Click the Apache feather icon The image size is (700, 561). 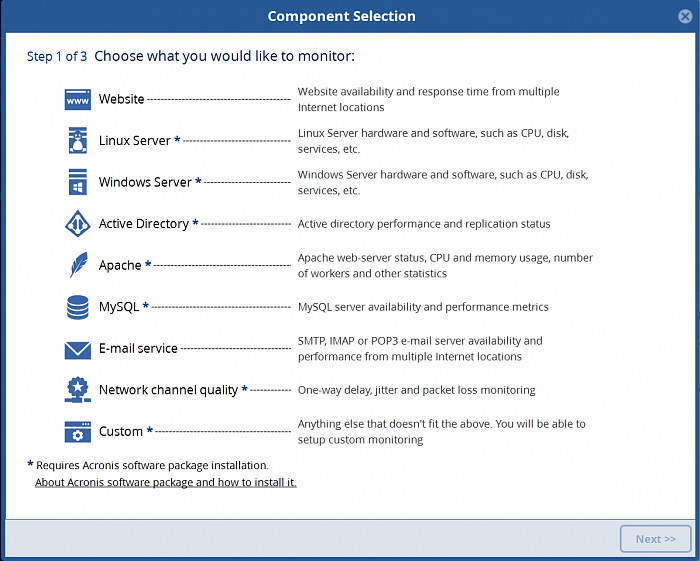[x=78, y=265]
